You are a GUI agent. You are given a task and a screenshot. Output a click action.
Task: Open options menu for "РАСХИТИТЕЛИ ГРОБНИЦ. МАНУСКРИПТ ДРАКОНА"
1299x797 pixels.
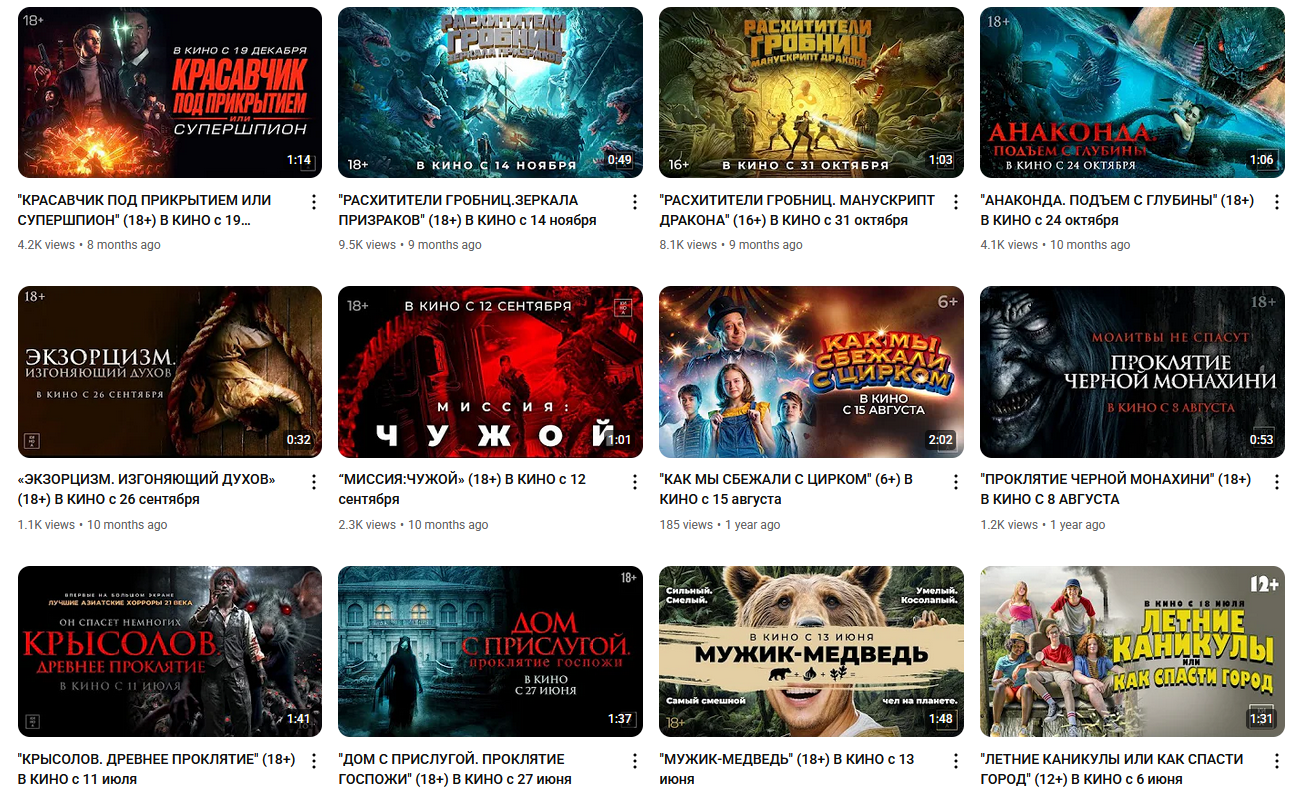(956, 202)
